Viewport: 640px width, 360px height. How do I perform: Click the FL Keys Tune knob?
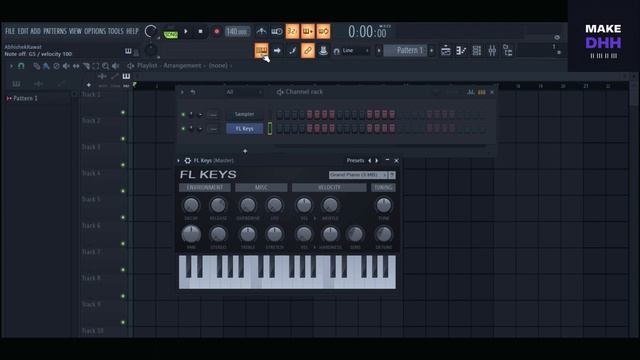pyautogui.click(x=383, y=205)
